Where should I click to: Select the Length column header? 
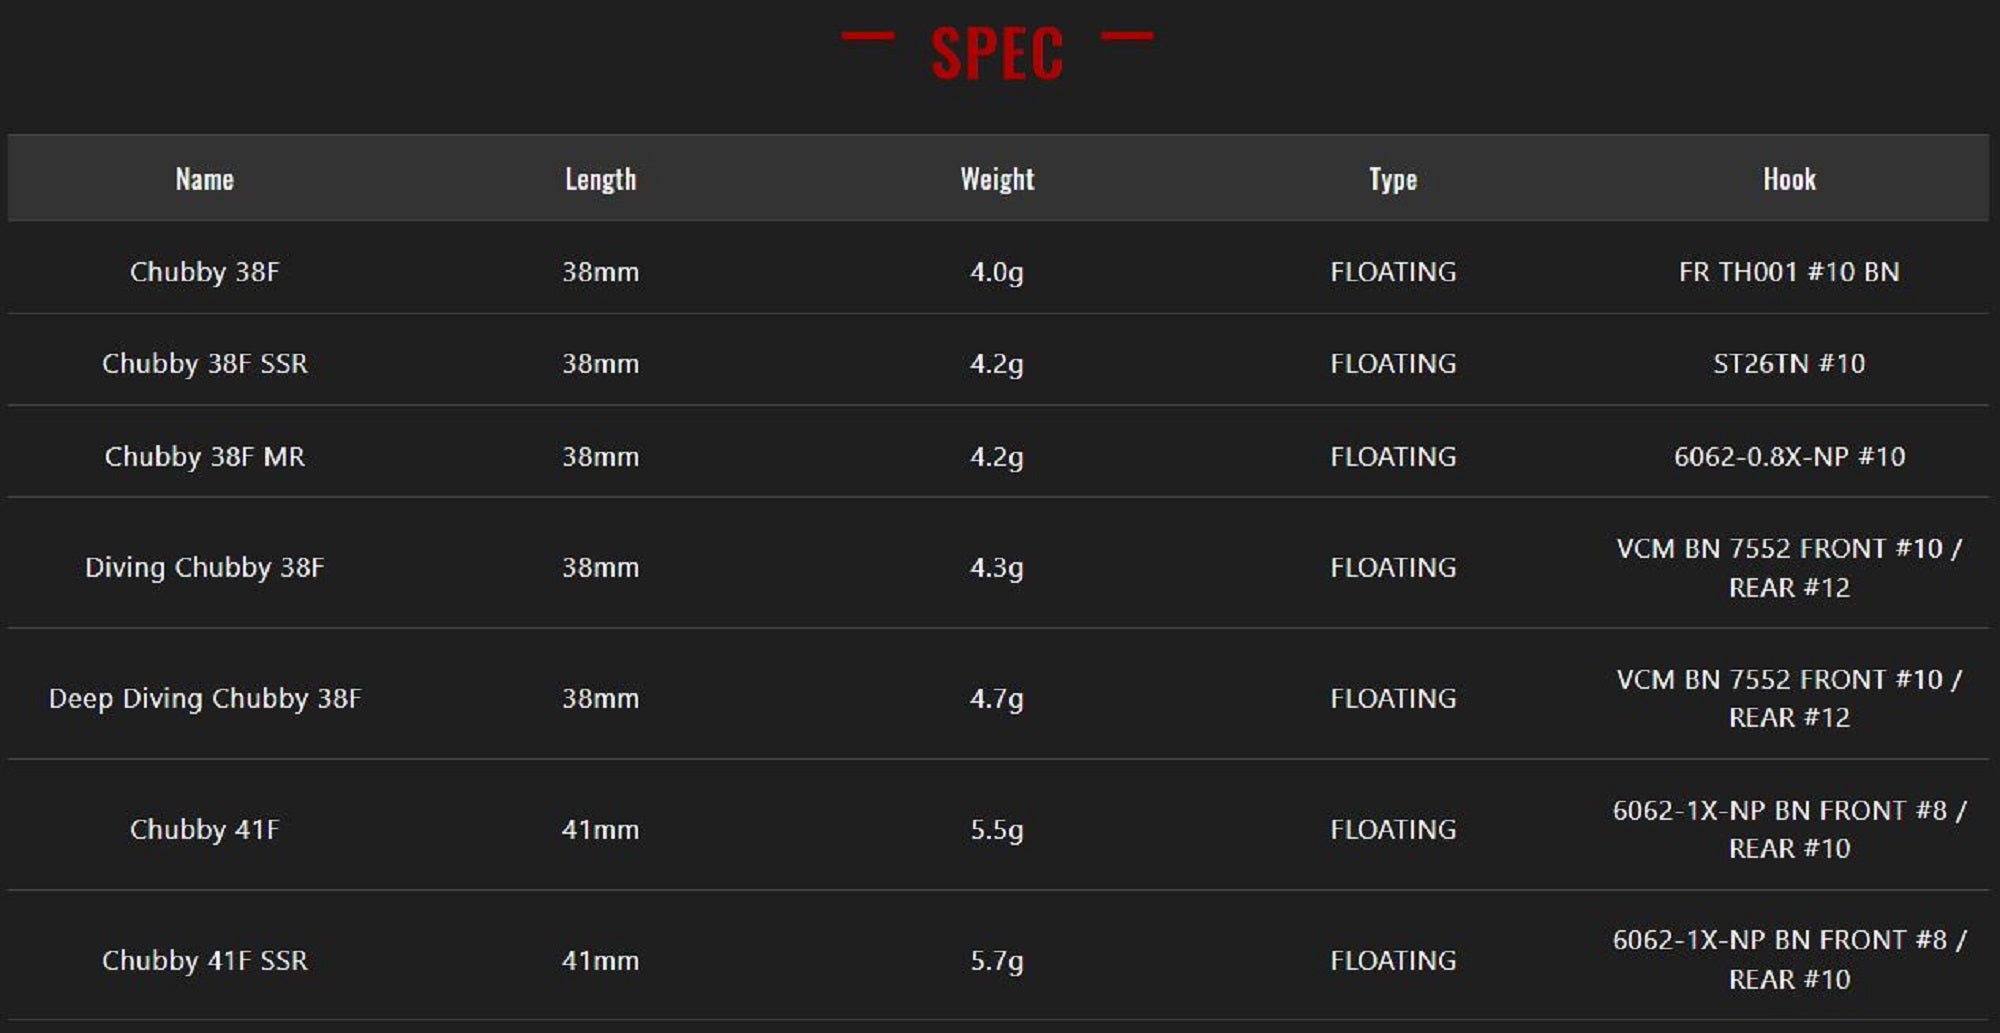point(600,179)
